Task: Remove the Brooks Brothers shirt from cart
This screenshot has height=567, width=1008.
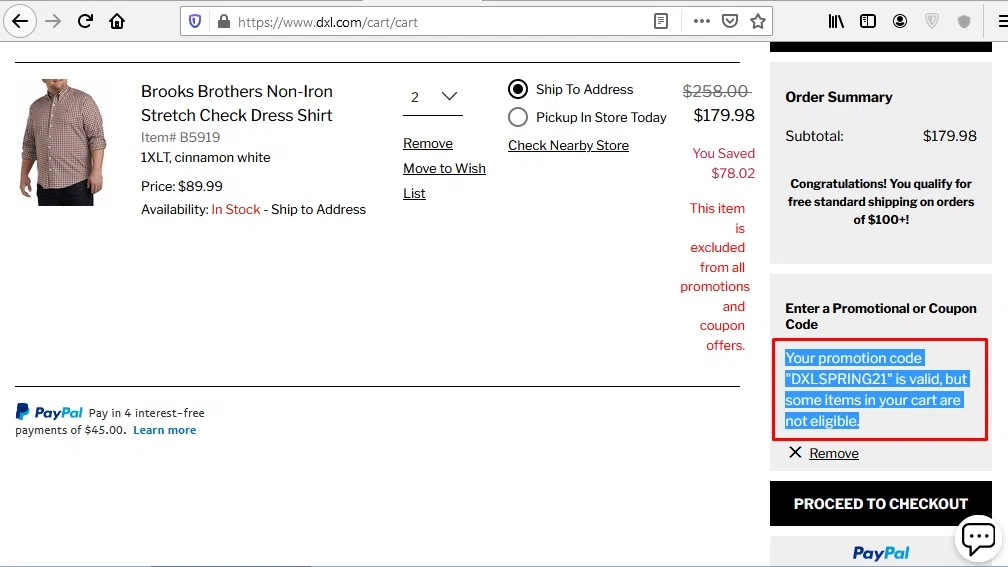Action: click(428, 143)
